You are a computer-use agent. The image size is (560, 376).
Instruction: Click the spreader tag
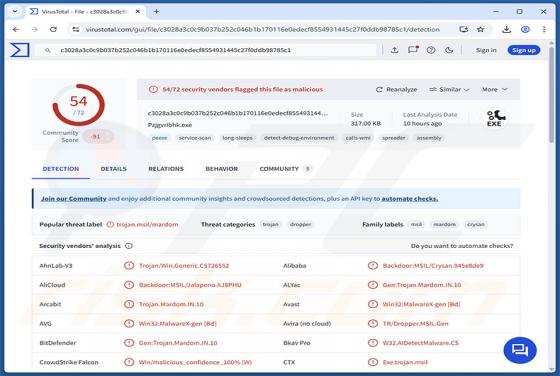pos(394,138)
